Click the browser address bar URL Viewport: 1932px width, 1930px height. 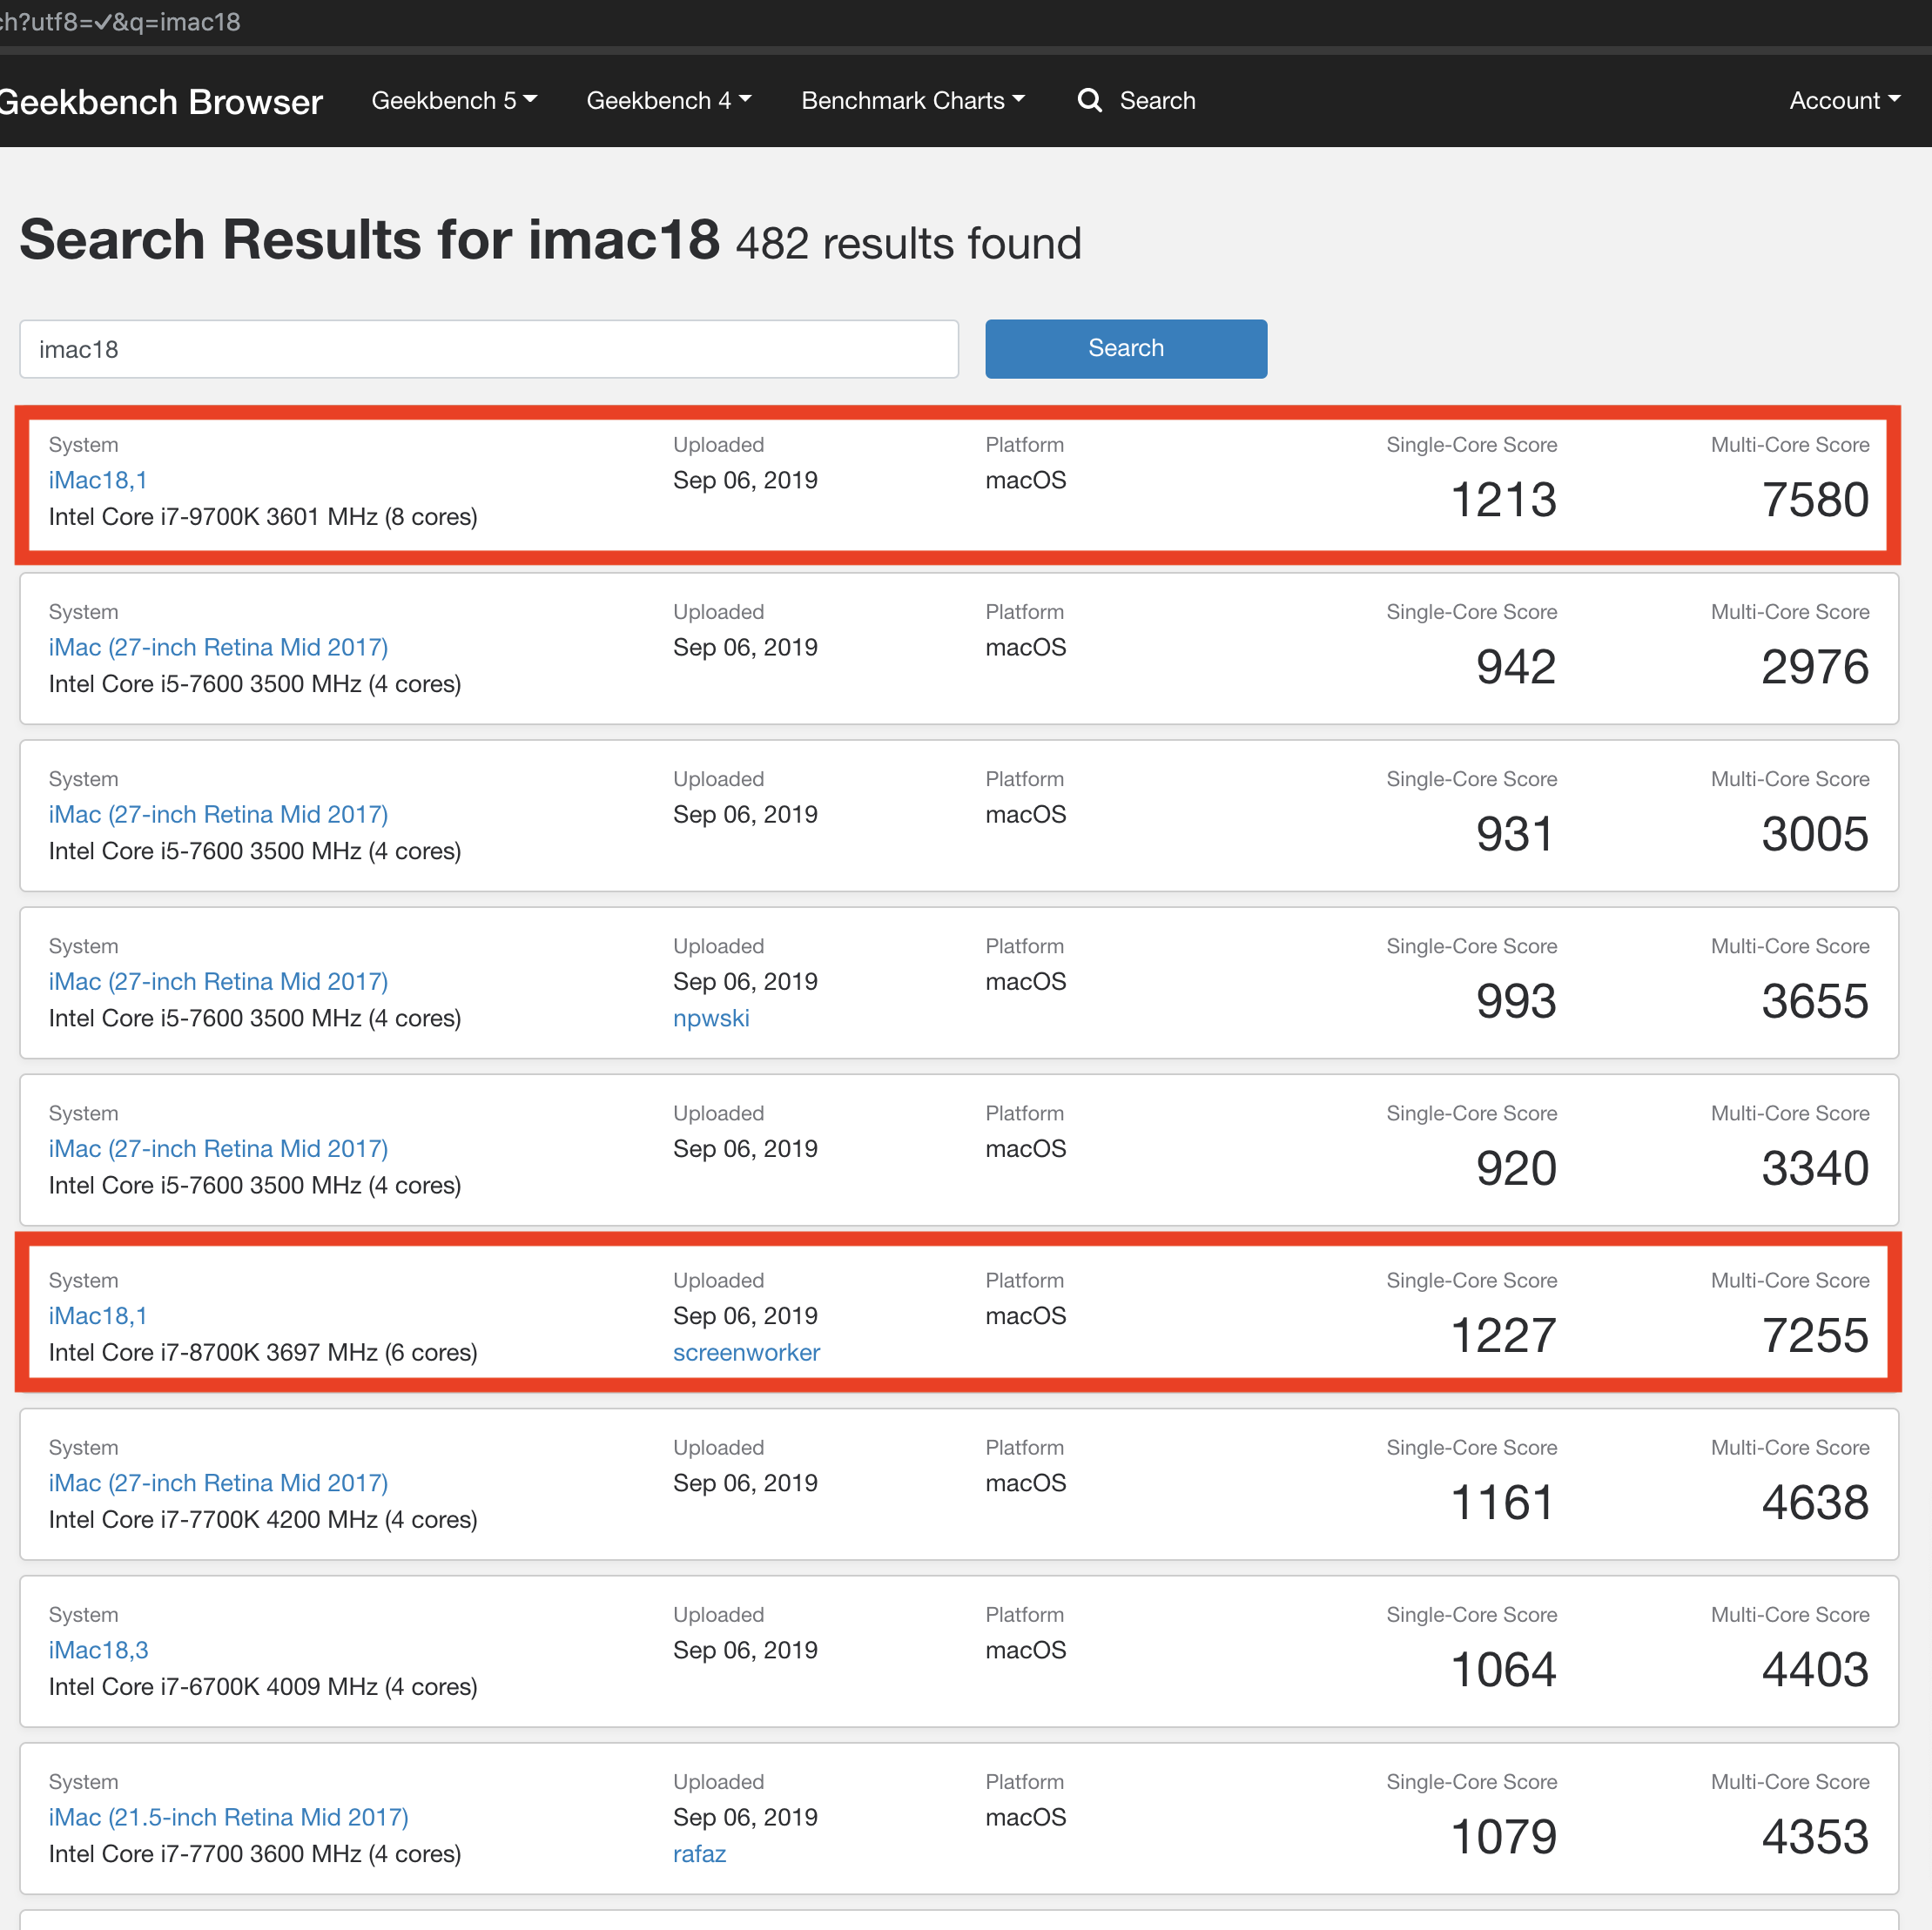click(120, 21)
